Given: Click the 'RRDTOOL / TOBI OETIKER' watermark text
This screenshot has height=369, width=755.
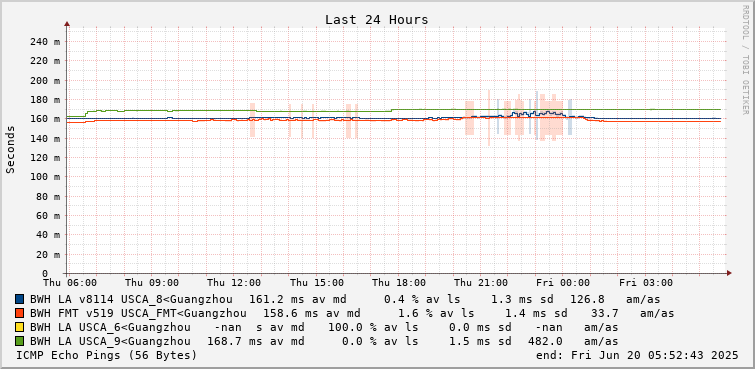Looking at the screenshot, I should point(745,60).
